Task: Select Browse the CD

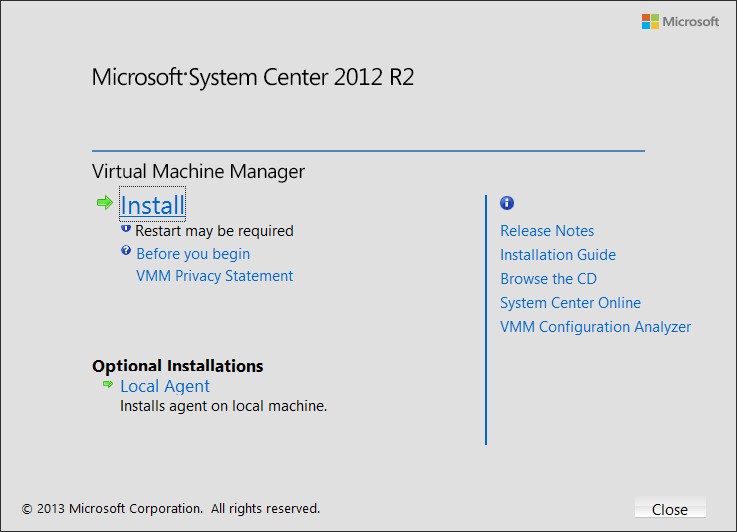Action: pyautogui.click(x=549, y=279)
